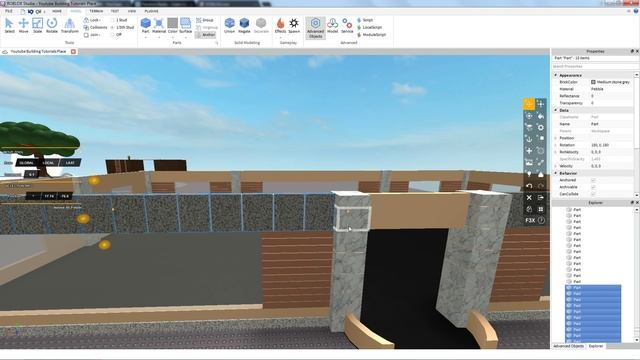The width and height of the screenshot is (640, 360).
Task: Choose the Select tool in the ribbon
Action: [9, 26]
